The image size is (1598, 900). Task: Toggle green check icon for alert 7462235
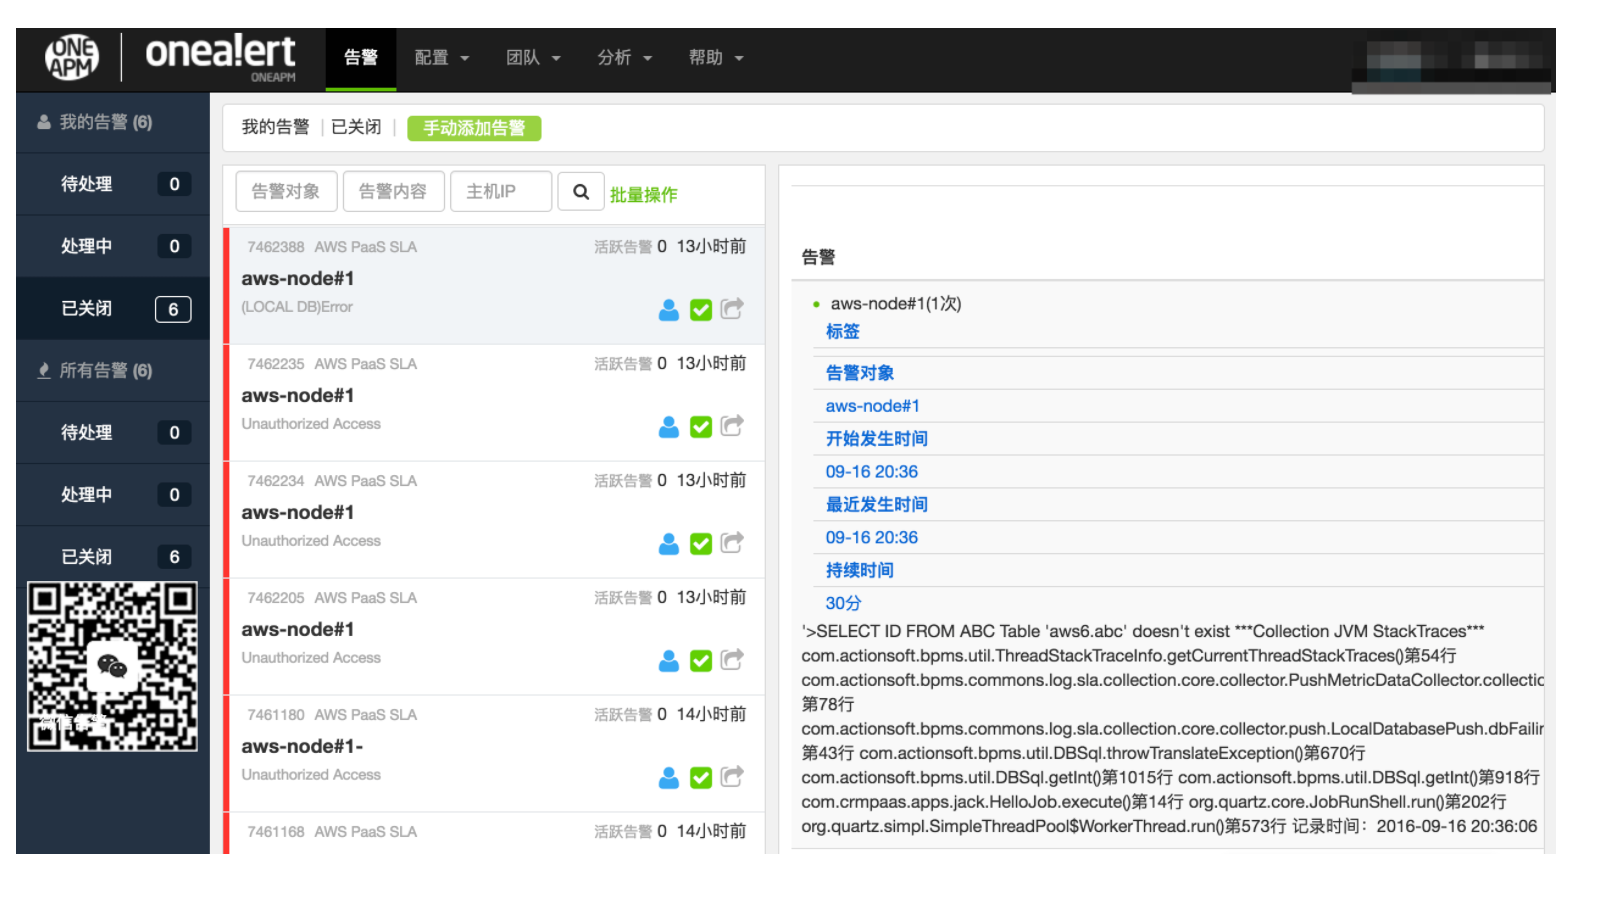(x=701, y=427)
